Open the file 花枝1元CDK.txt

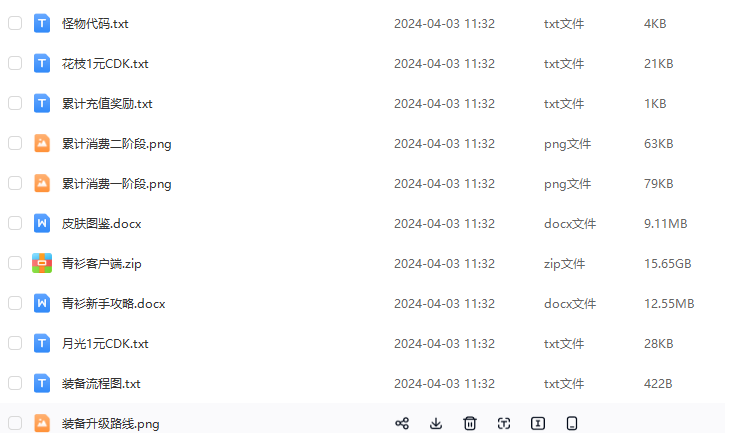[x=105, y=63]
